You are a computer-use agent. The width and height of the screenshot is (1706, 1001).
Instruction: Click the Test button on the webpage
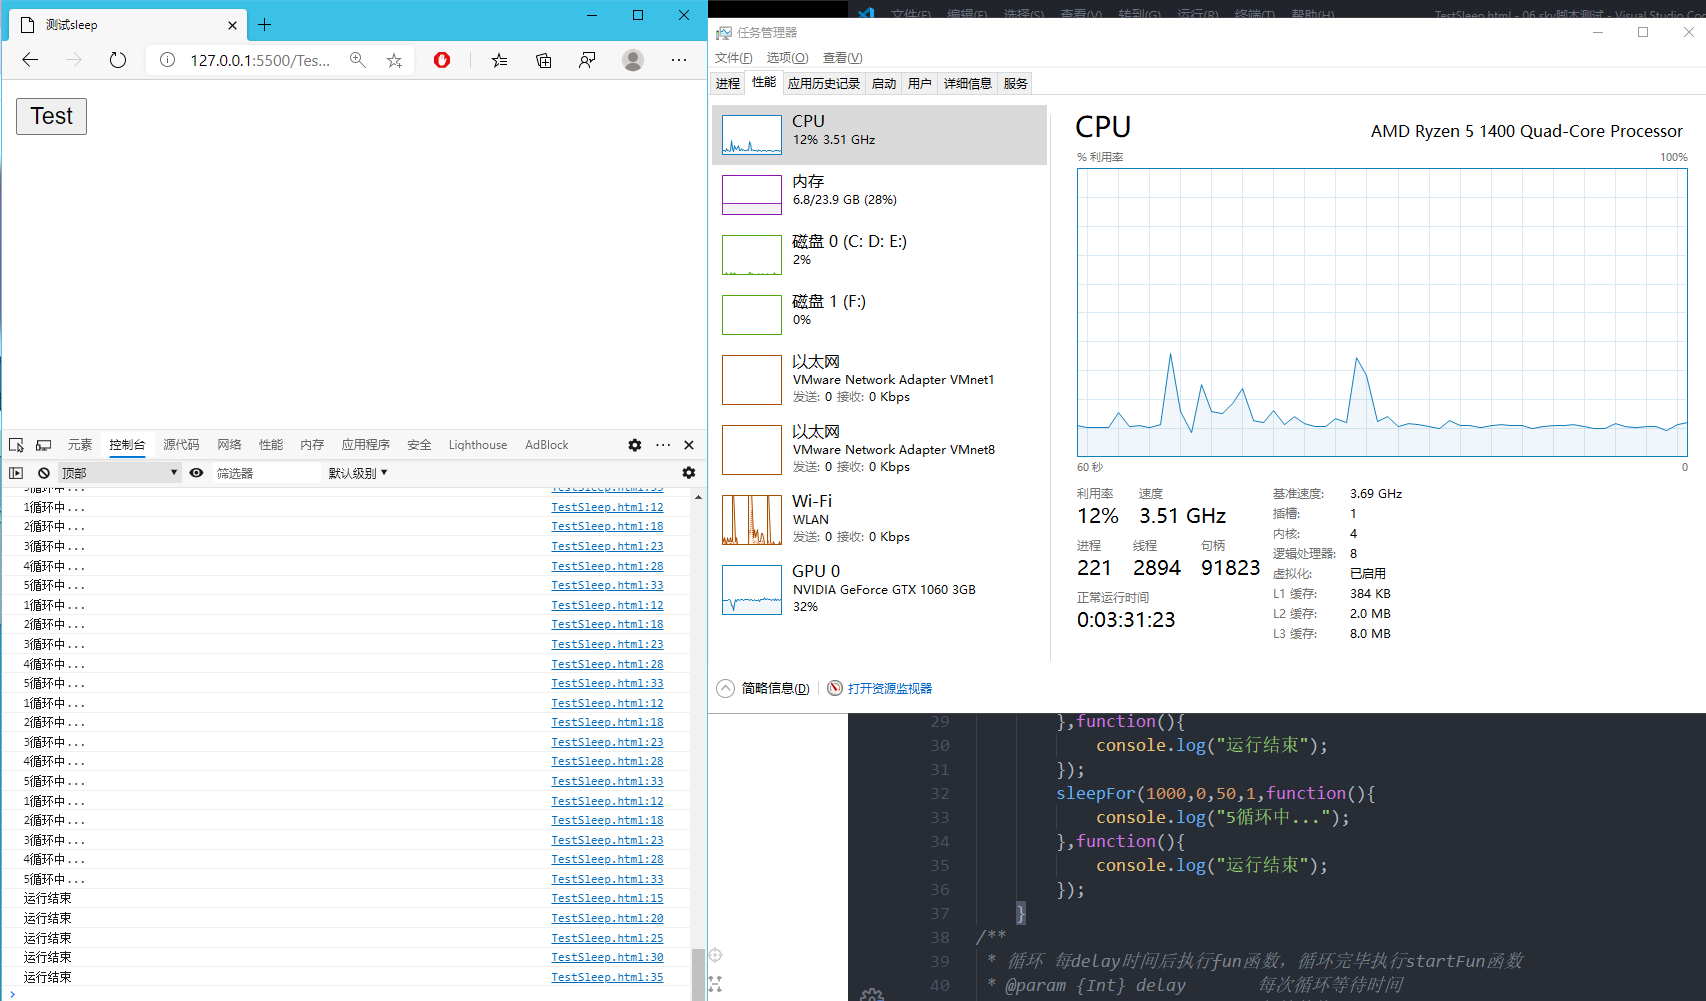[50, 116]
